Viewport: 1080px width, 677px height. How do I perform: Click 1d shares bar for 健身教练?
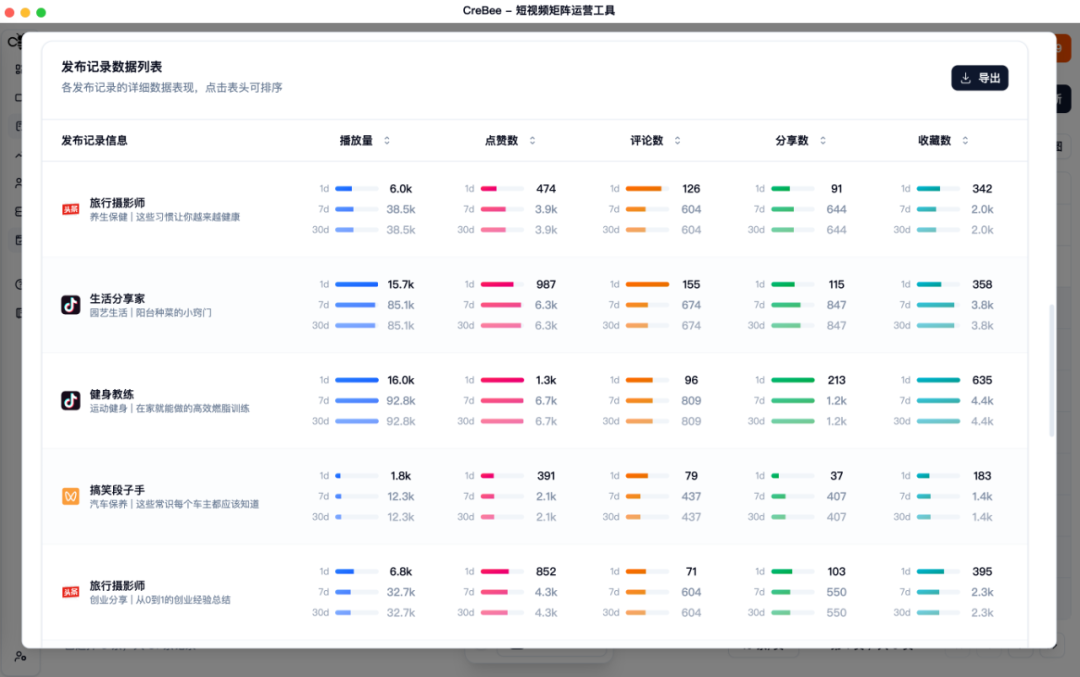coord(793,380)
